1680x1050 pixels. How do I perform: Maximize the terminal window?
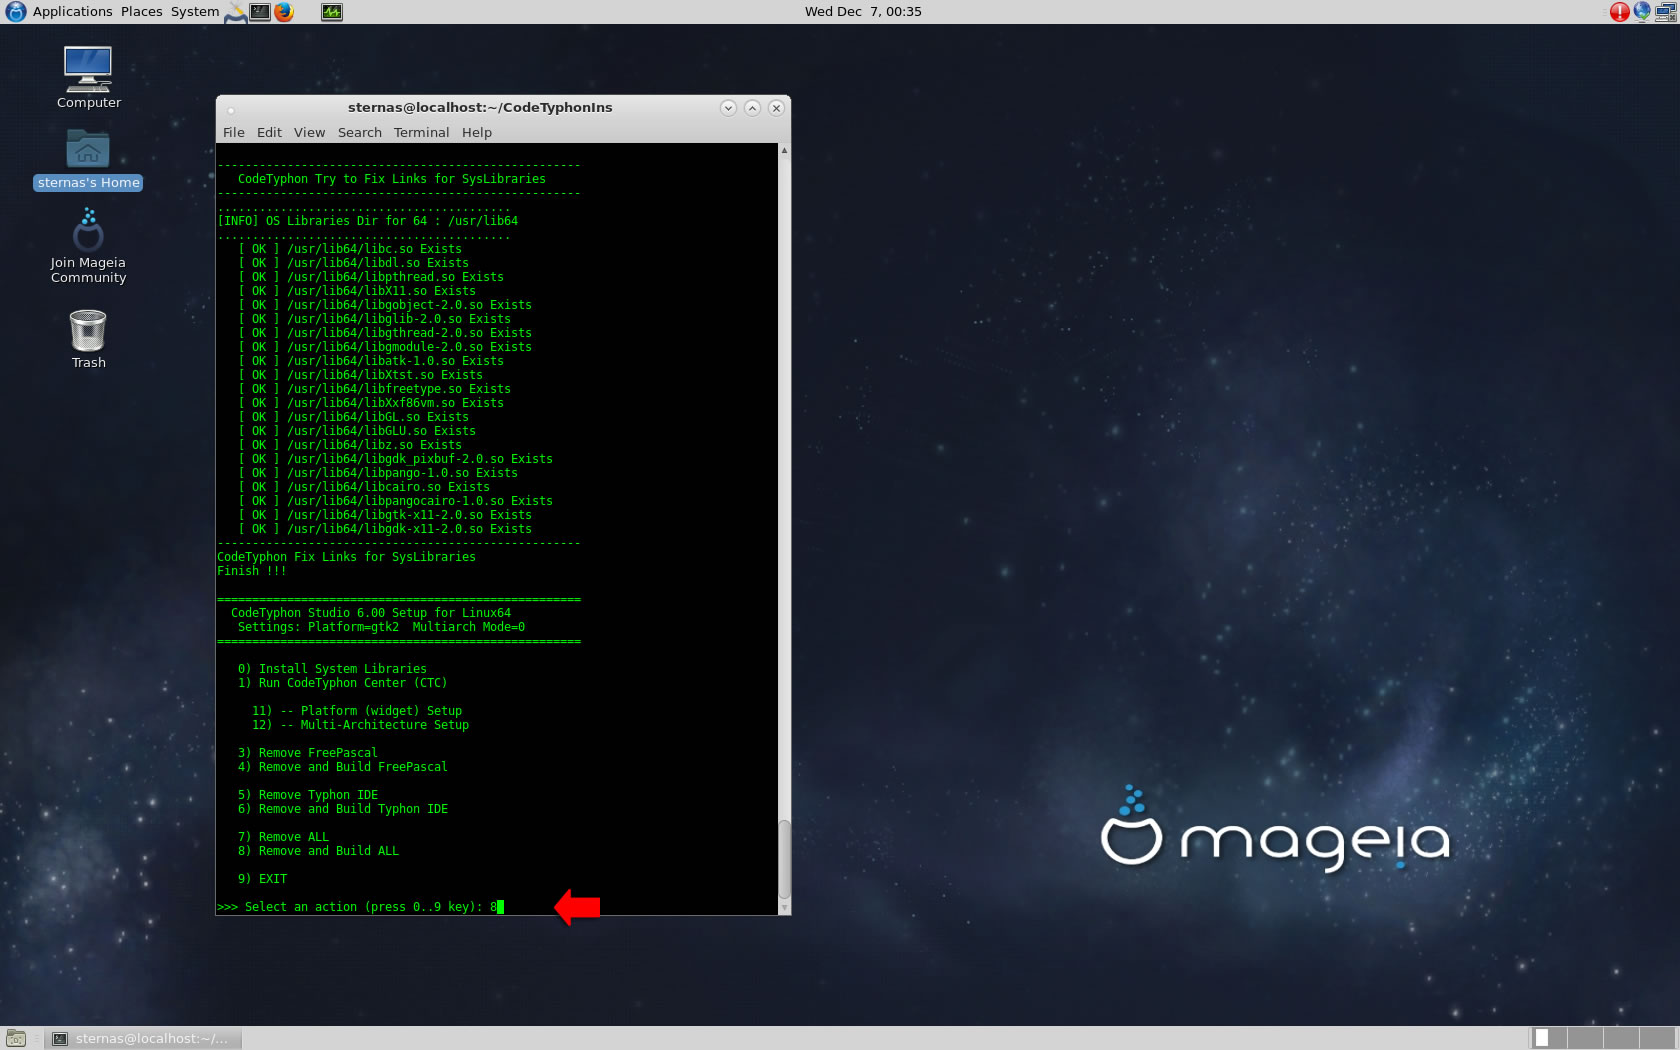click(x=752, y=108)
